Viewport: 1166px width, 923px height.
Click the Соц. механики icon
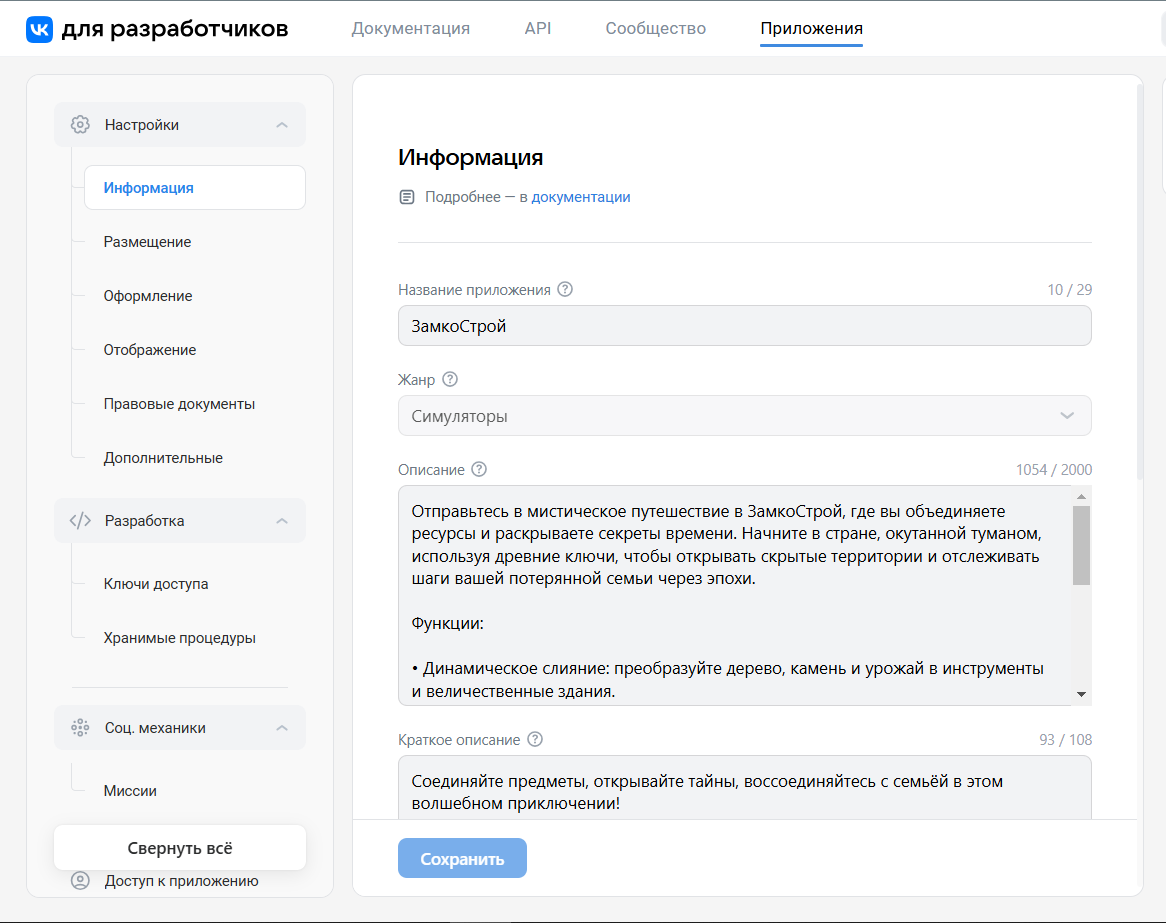click(80, 728)
